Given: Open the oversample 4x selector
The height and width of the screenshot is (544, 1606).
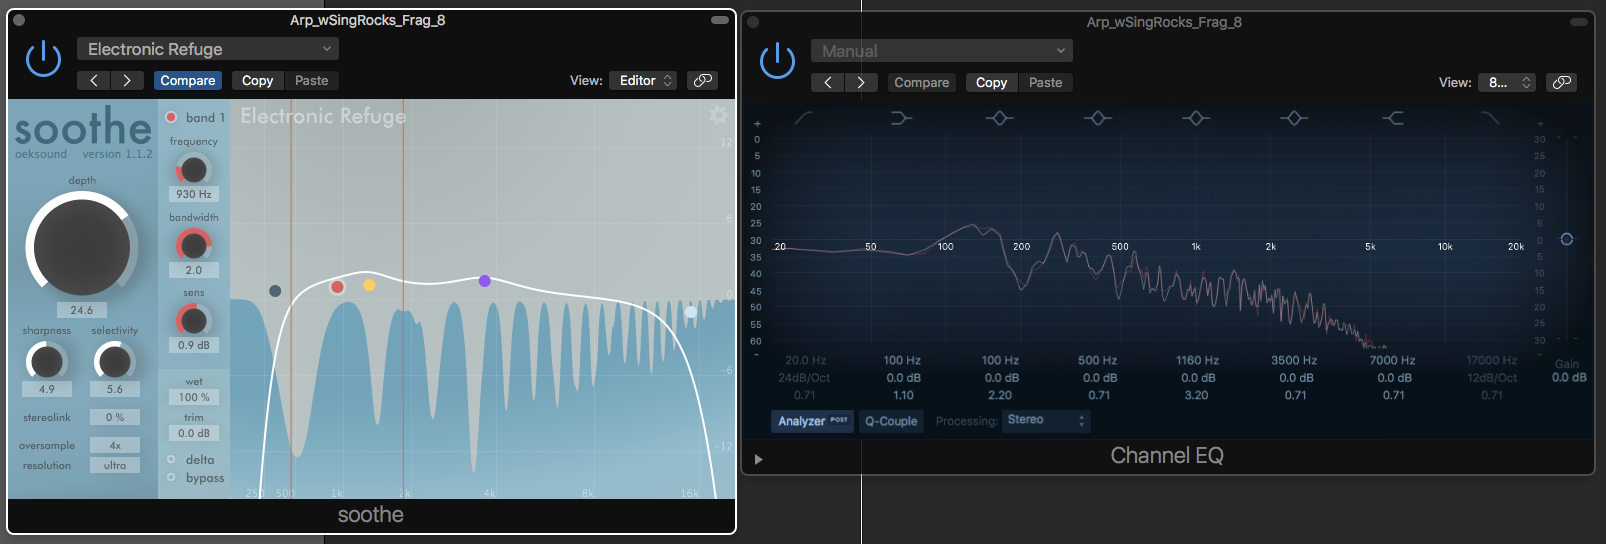Looking at the screenshot, I should 115,445.
